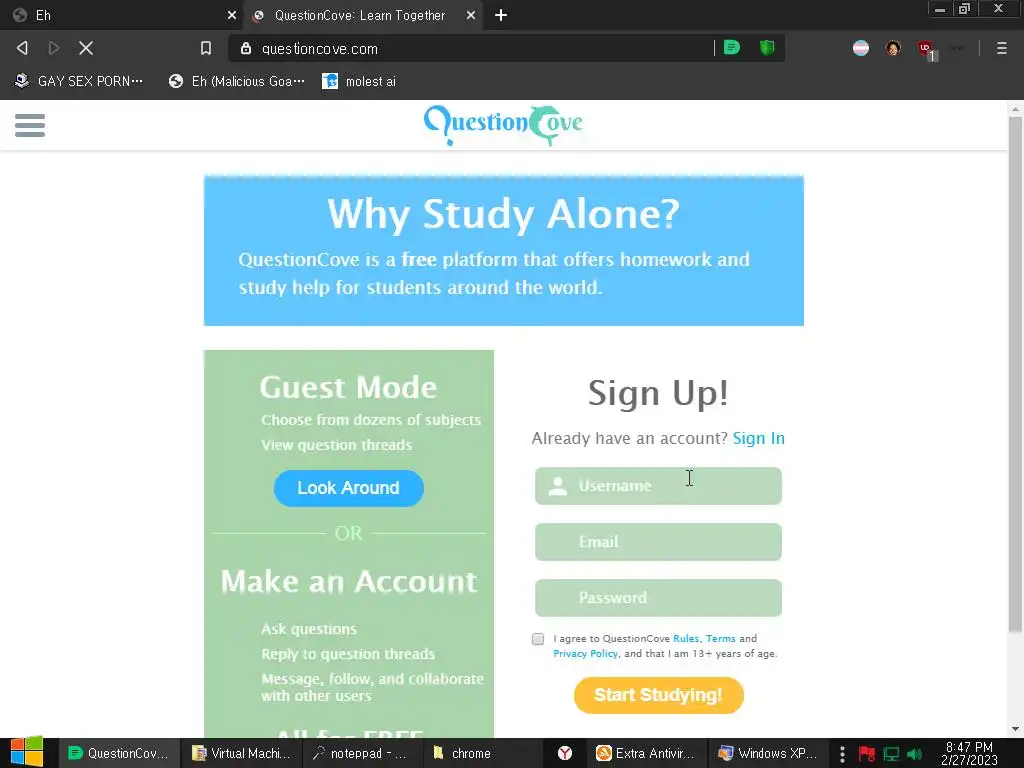This screenshot has width=1024, height=768.
Task: Switch to Extra Antivirus taskbar item
Action: click(647, 753)
